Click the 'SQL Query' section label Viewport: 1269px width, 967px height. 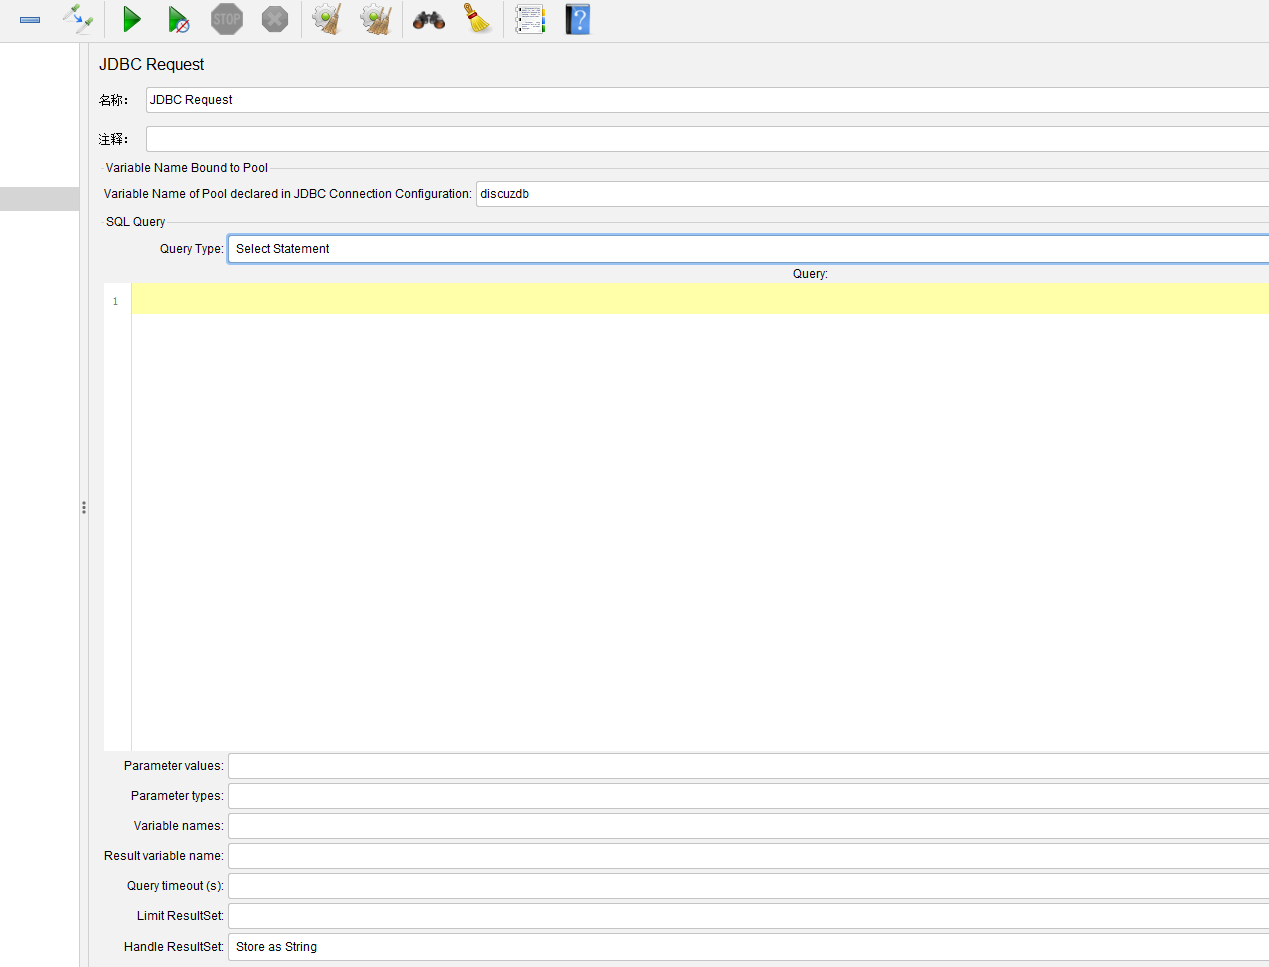click(x=135, y=222)
